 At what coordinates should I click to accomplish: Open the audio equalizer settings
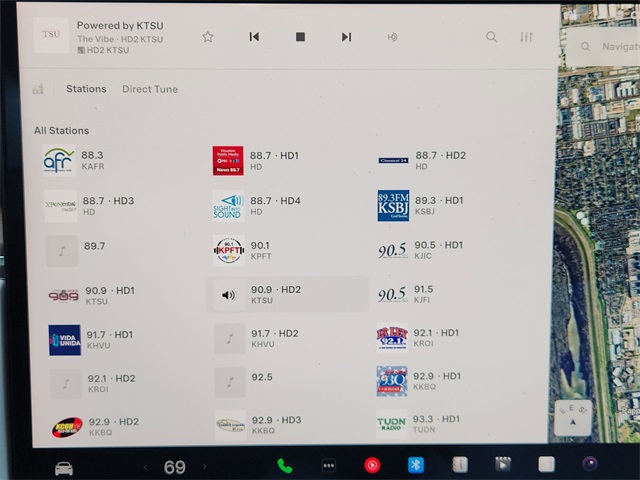pos(526,37)
